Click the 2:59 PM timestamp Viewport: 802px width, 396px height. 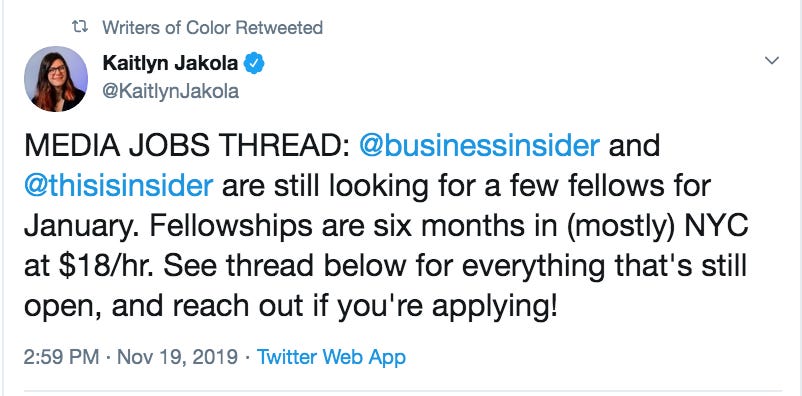point(61,357)
